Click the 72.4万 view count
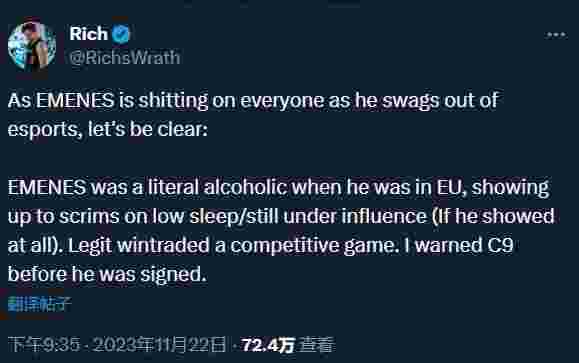579x363 pixels. tap(268, 345)
